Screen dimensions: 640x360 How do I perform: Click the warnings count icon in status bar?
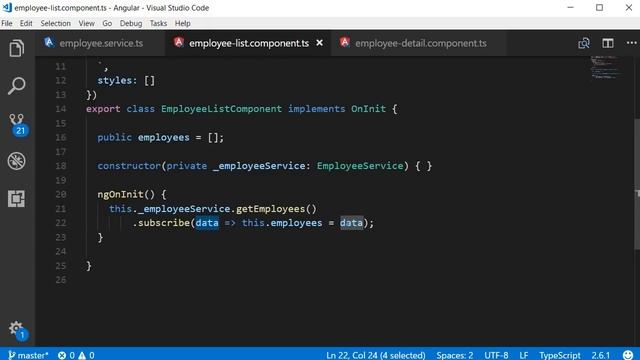[82, 355]
